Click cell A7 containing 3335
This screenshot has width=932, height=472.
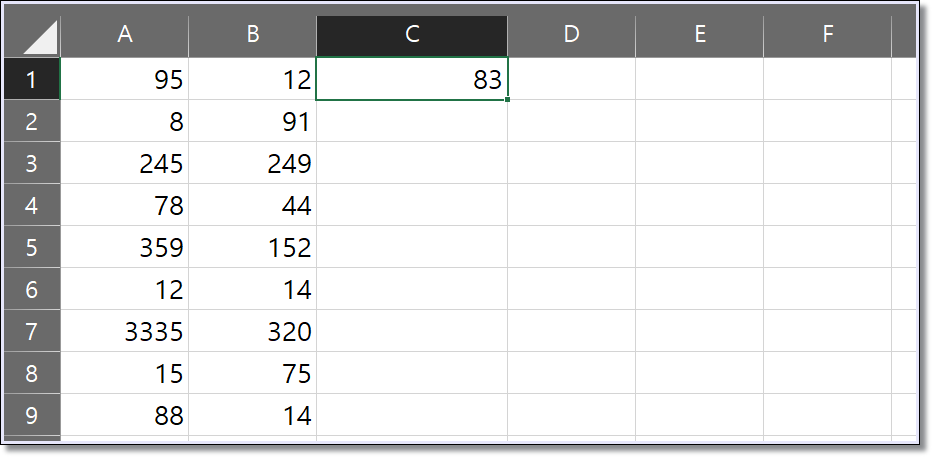(125, 331)
